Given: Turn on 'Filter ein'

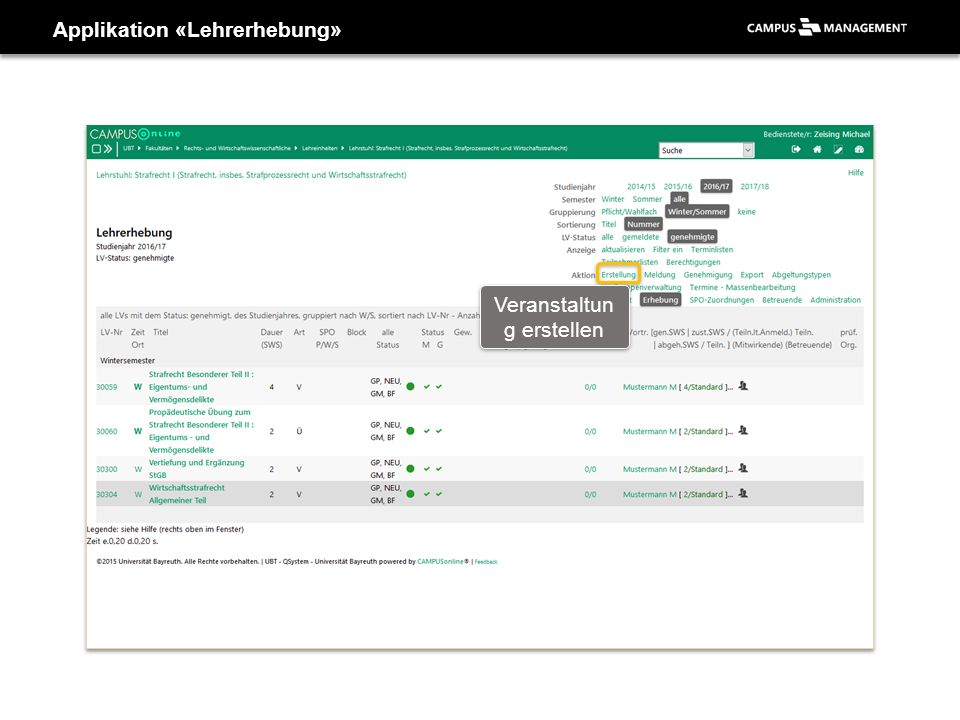Looking at the screenshot, I should (667, 250).
